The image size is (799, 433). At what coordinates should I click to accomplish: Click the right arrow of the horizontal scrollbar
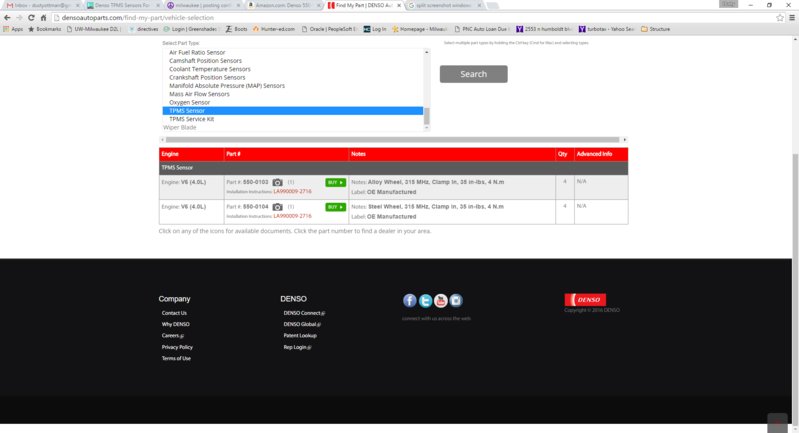625,140
